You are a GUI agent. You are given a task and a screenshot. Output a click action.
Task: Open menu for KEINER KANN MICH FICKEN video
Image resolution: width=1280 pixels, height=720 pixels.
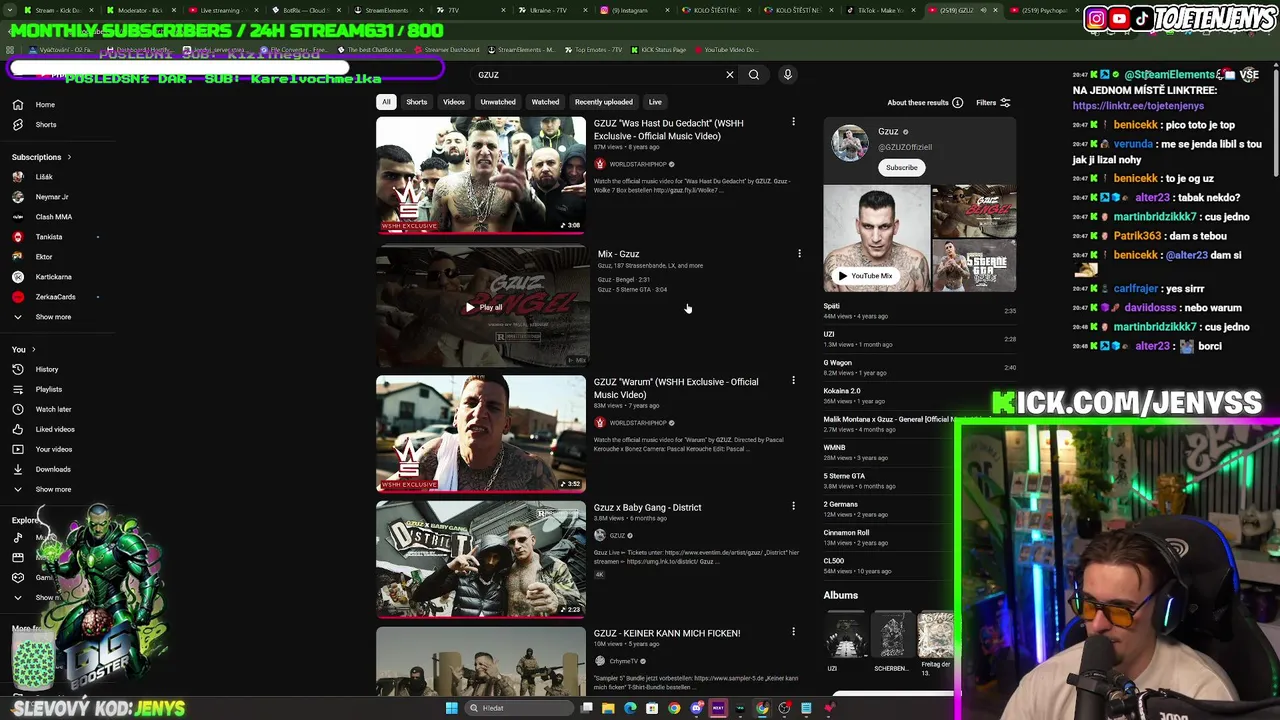click(x=793, y=632)
